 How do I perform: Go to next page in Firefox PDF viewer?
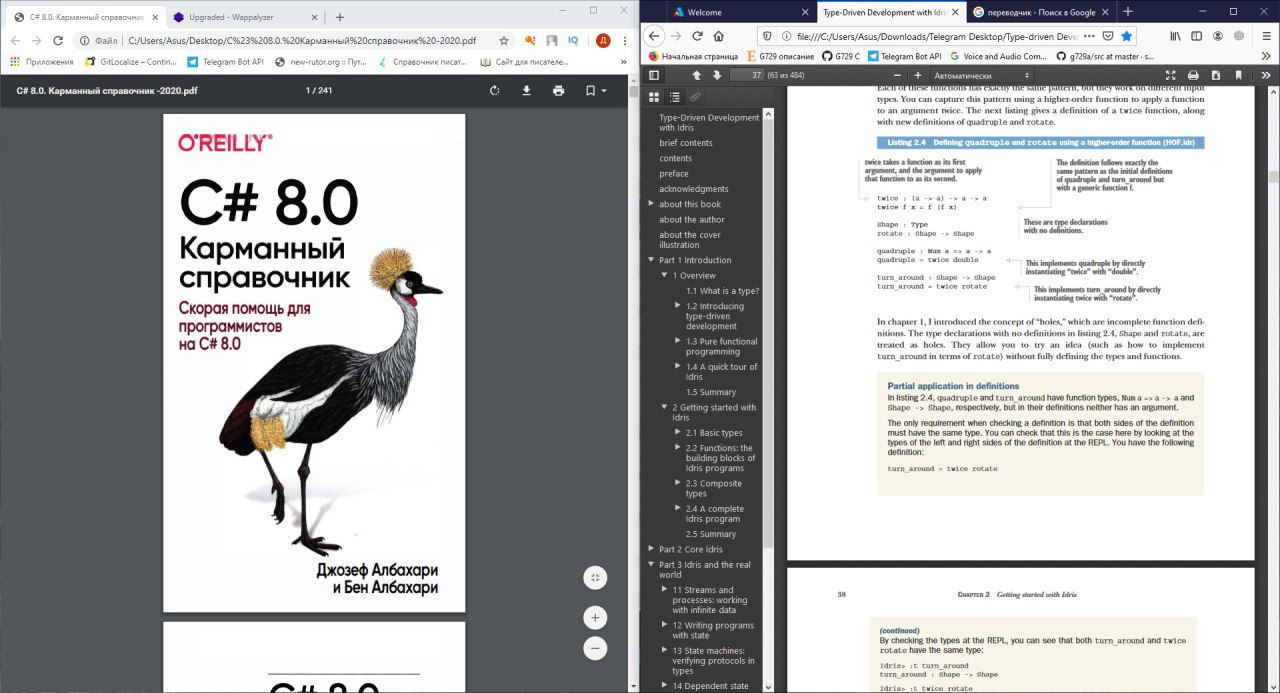click(717, 75)
